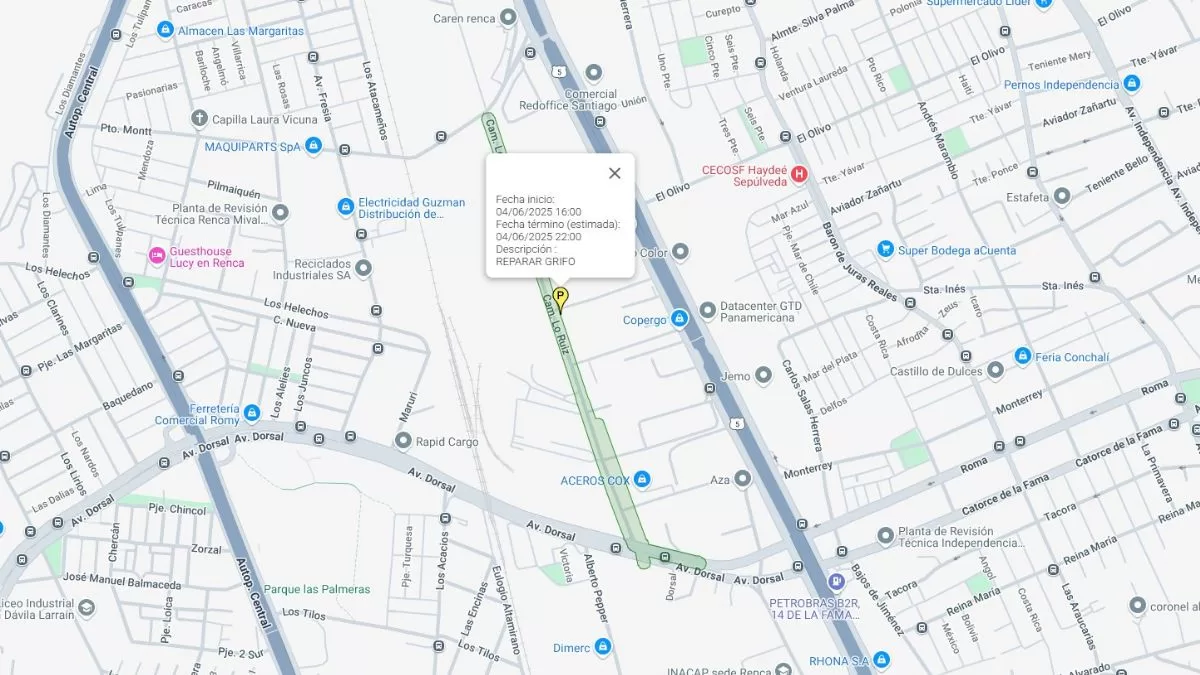Open the ACEROS COX shop pin

(x=642, y=480)
